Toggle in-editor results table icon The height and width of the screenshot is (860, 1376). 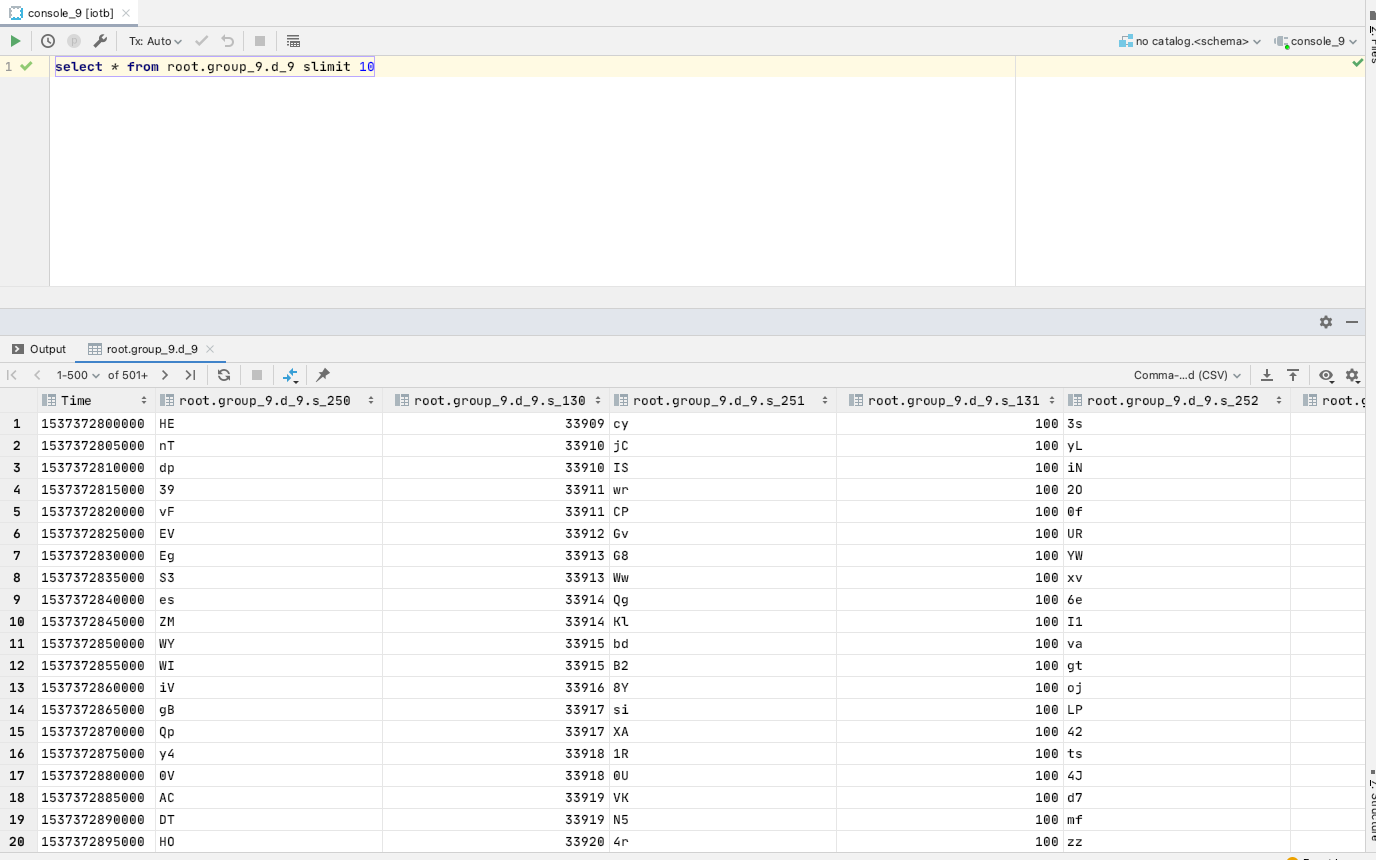(293, 41)
